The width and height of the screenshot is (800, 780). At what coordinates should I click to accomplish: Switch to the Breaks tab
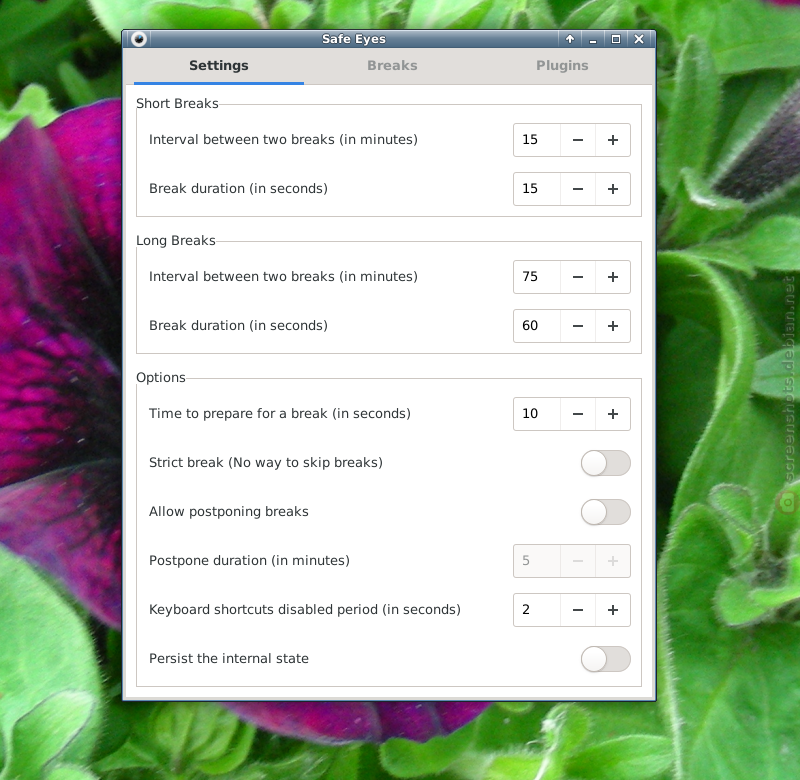point(392,66)
